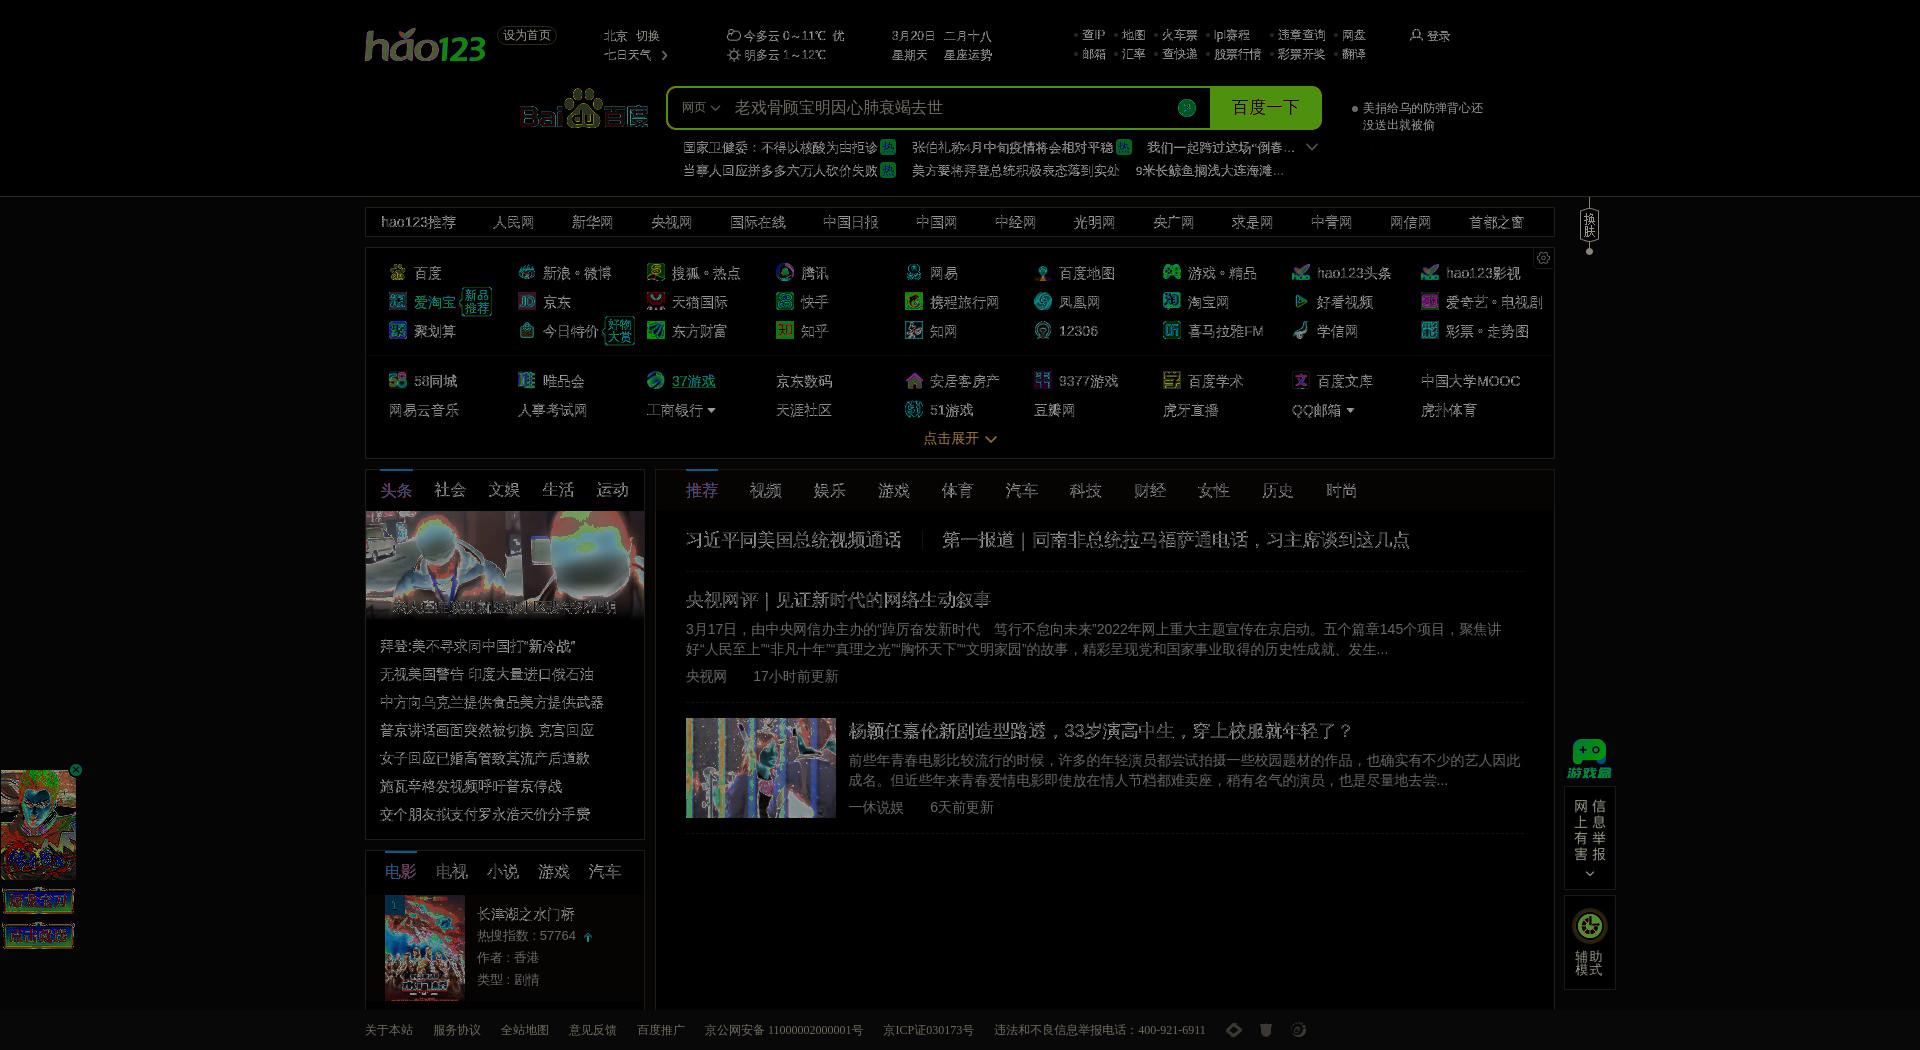Open the 百度文库 icon link

[x=1300, y=380]
